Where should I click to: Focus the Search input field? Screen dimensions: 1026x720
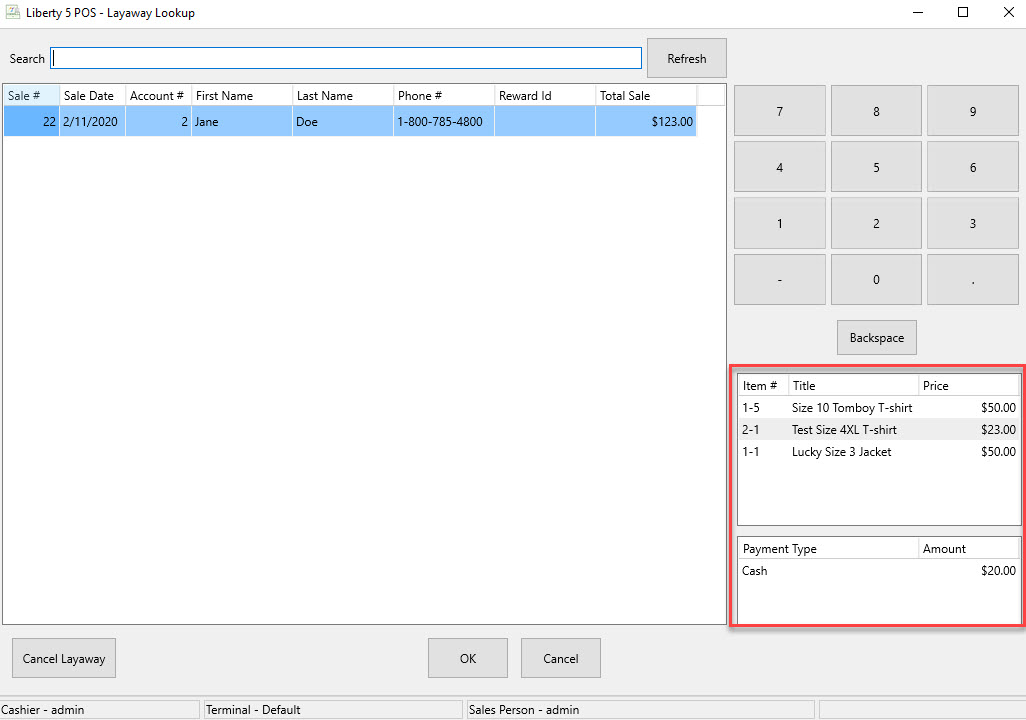pos(346,58)
